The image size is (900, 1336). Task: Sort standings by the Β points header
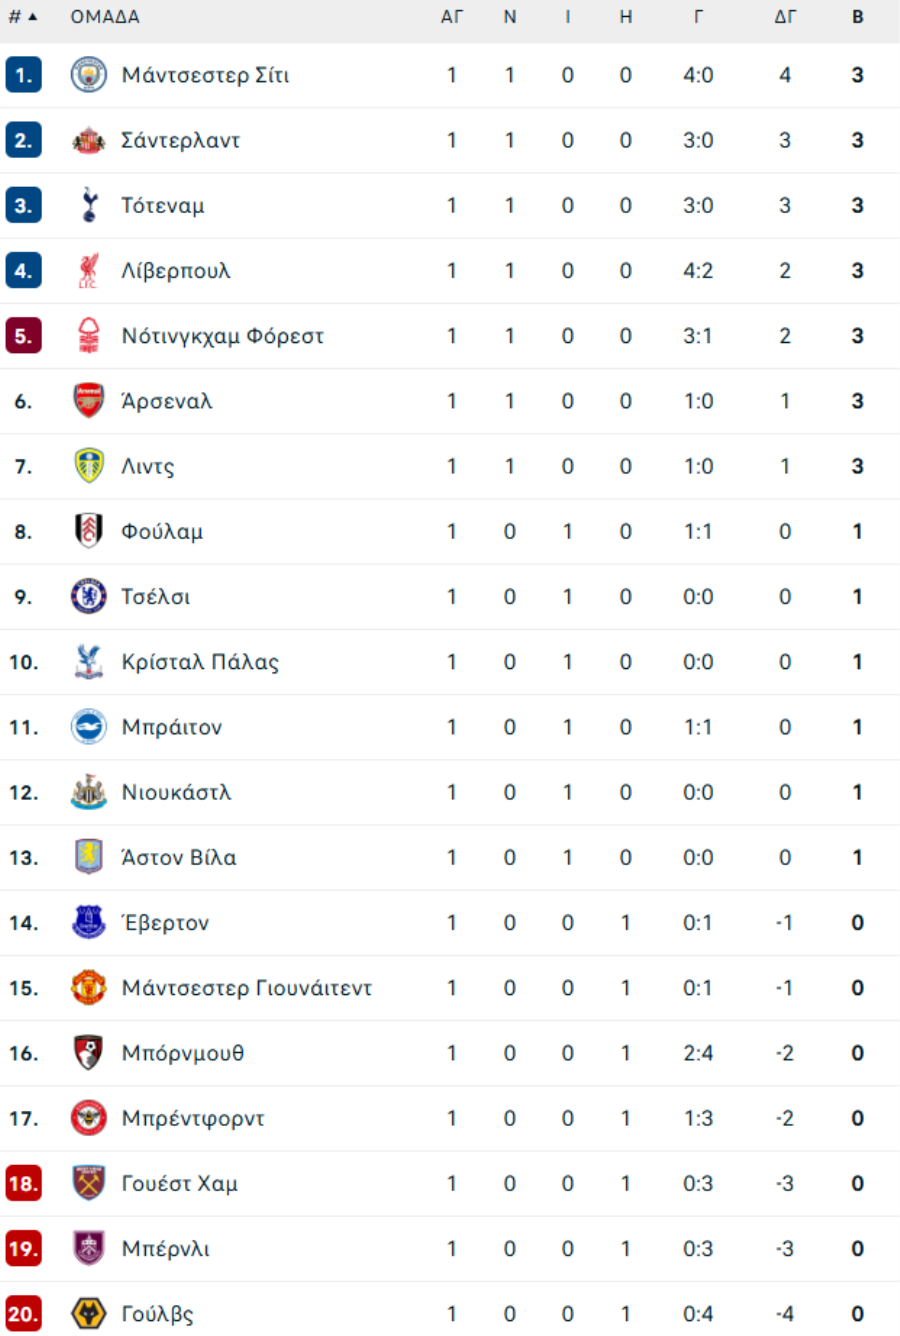point(857,17)
